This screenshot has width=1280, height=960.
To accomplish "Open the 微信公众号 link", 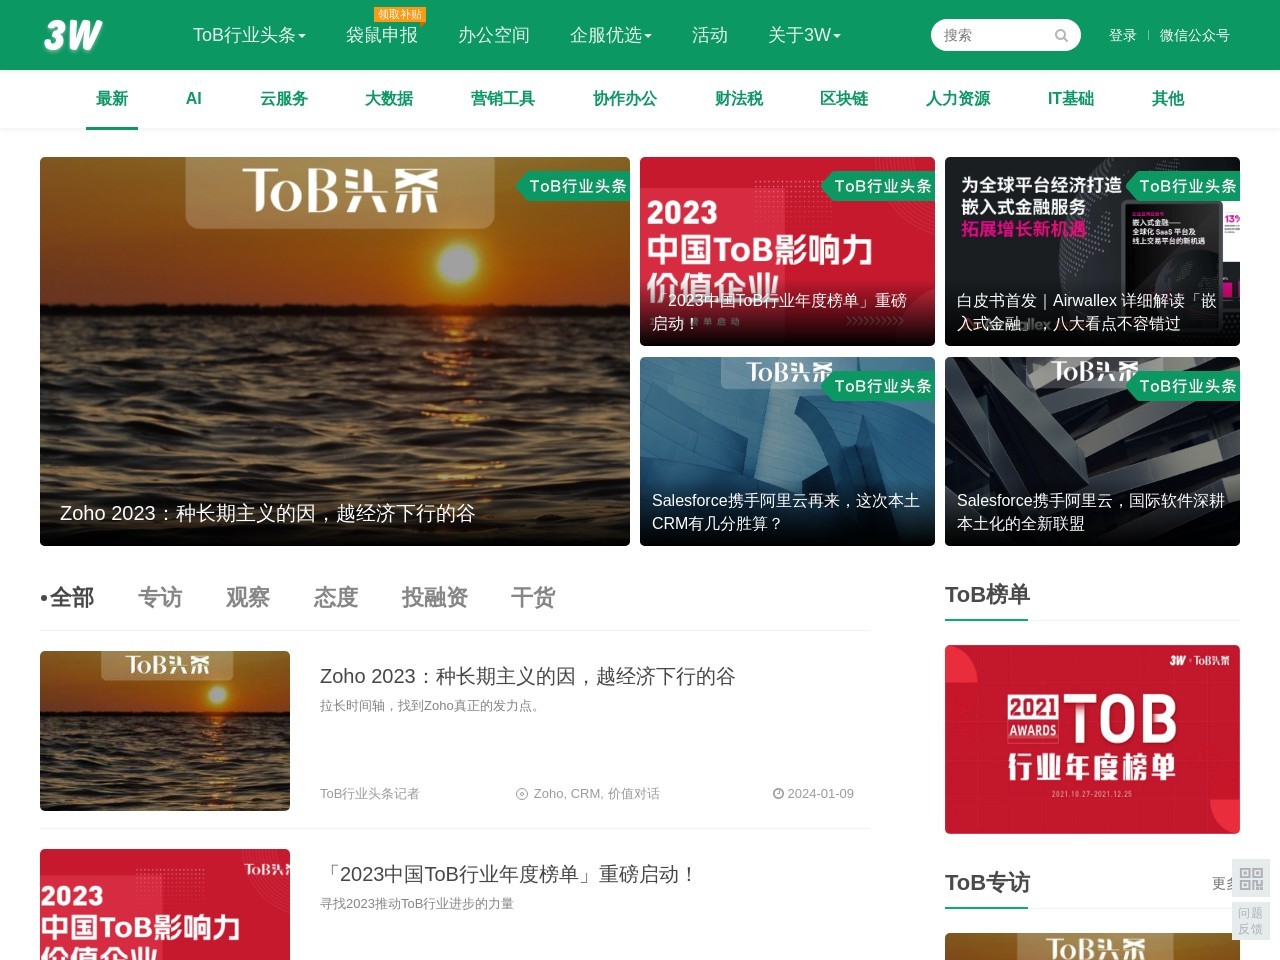I will point(1194,35).
